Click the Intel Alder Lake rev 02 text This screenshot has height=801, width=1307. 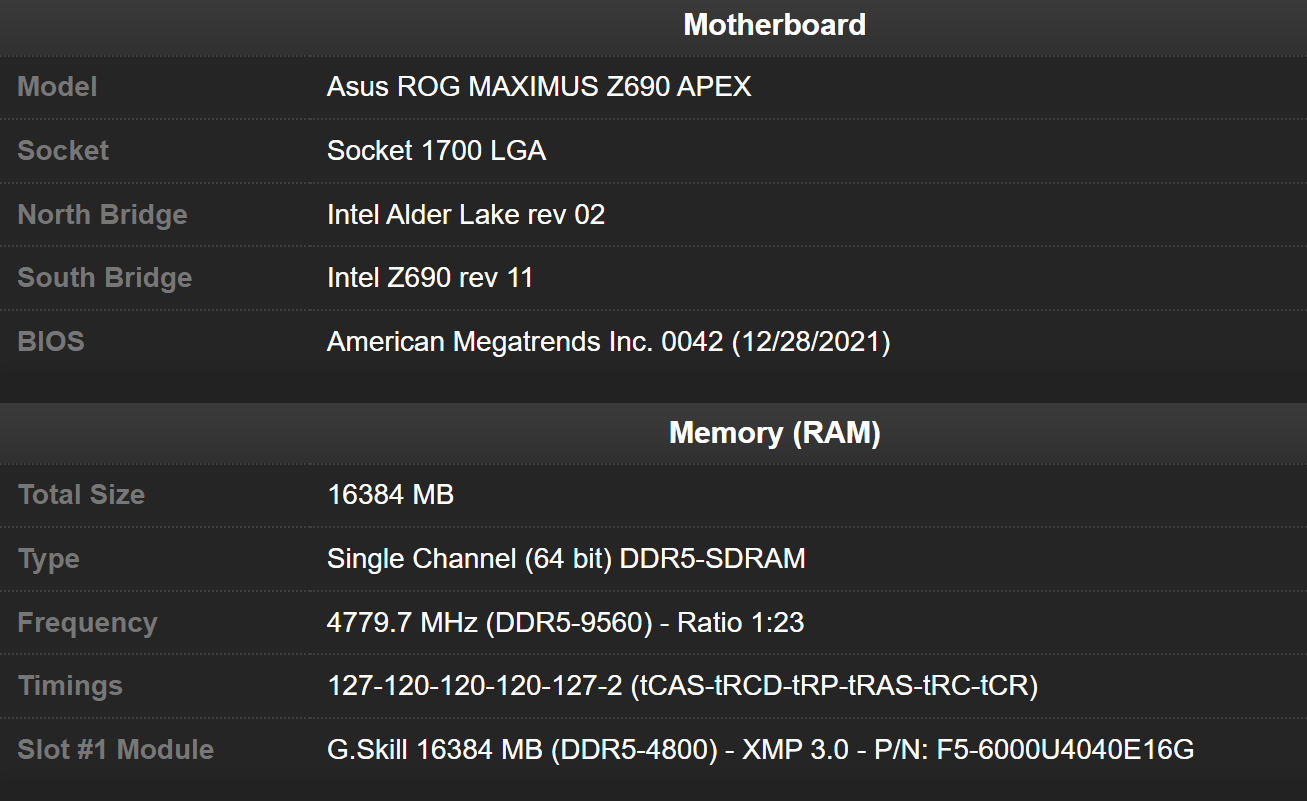(x=466, y=214)
